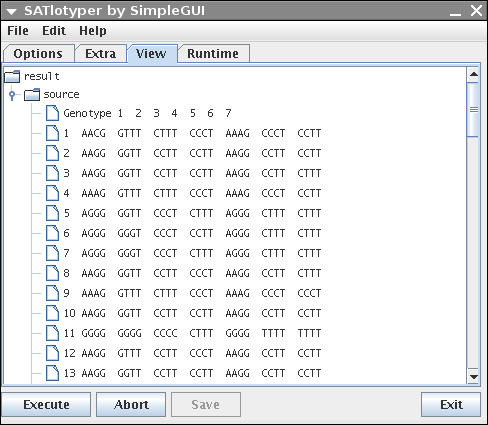Click the vertical scrollbar thumb
This screenshot has height=425, width=488.
[473, 110]
